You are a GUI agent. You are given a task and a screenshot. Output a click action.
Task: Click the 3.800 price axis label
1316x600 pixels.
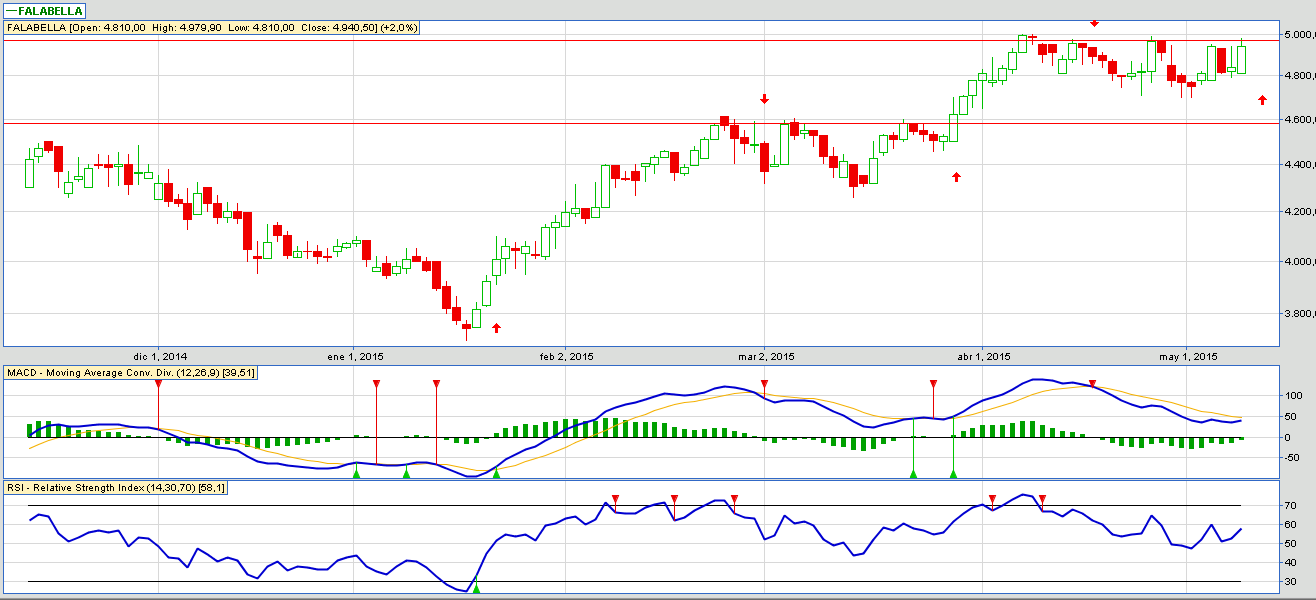pyautogui.click(x=1300, y=314)
